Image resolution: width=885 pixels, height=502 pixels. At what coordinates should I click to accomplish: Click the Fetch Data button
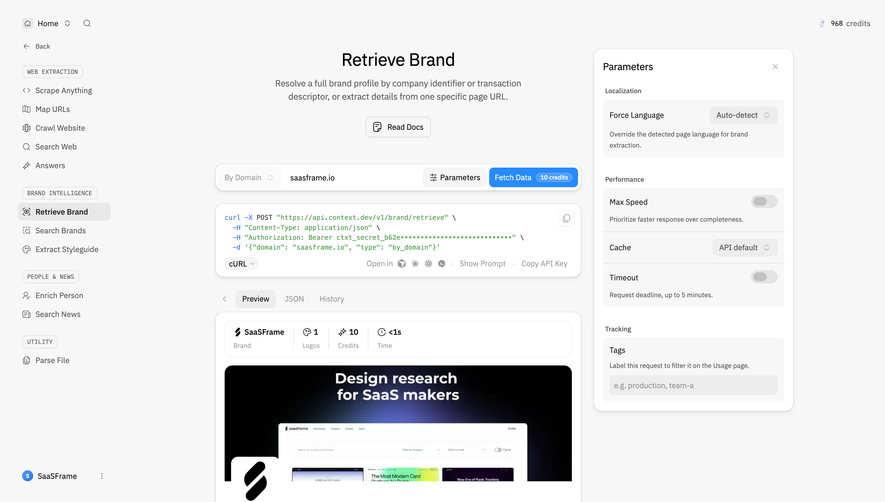pyautogui.click(x=533, y=177)
